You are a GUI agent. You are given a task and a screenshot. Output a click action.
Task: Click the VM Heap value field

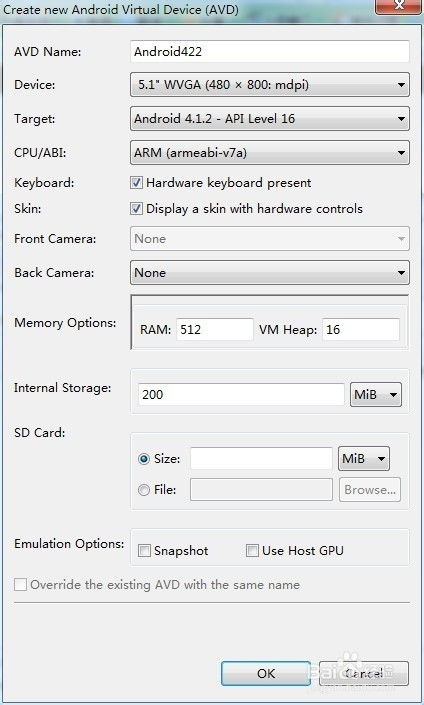[361, 330]
